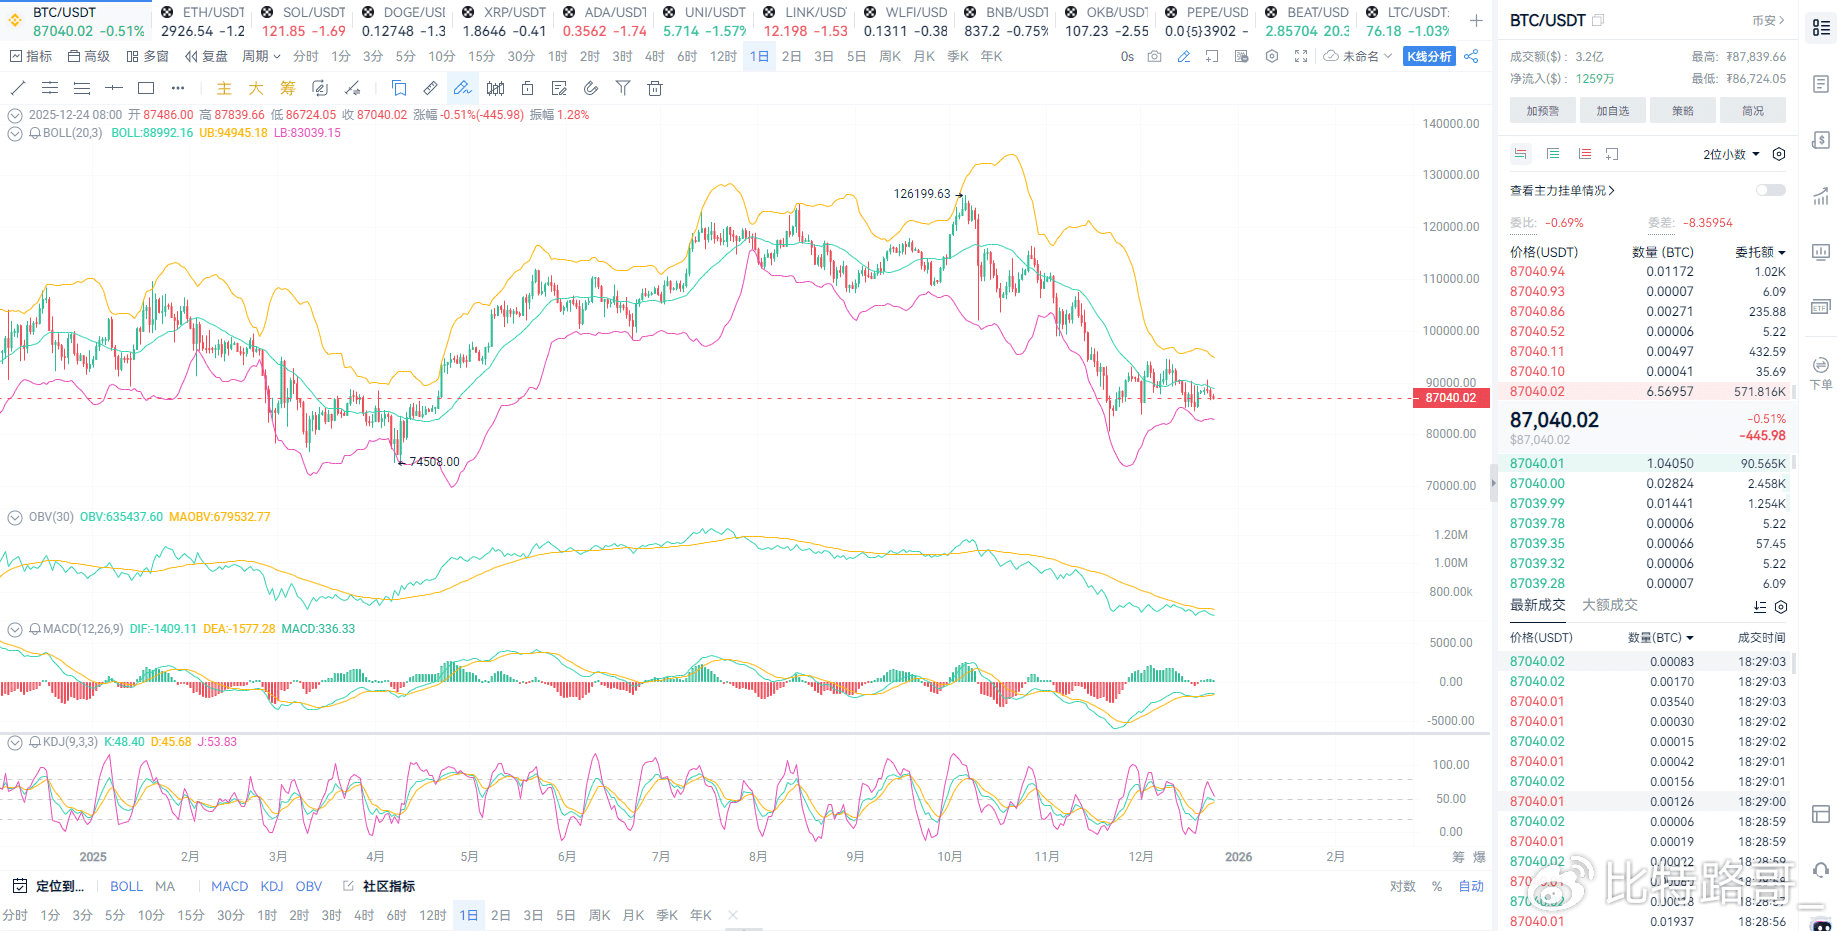Choose the ruler measurement tool
The width and height of the screenshot is (1839, 931).
coord(431,88)
